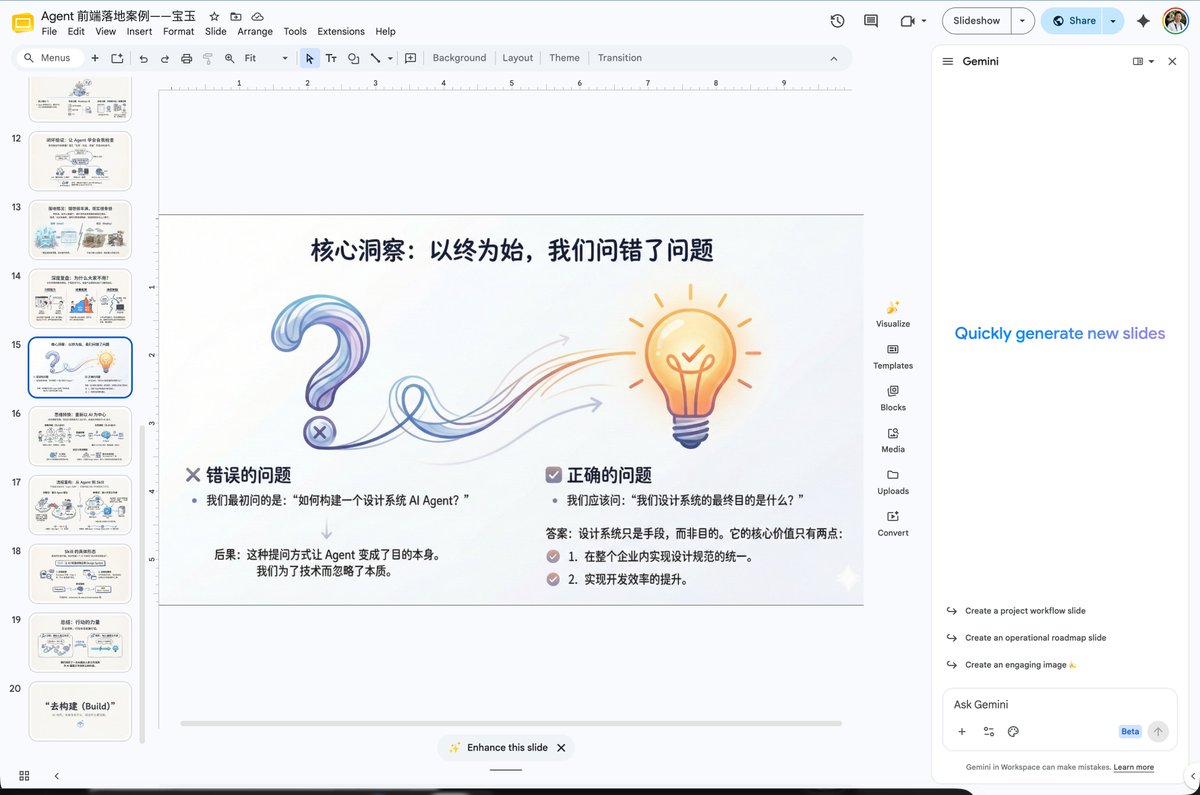This screenshot has width=1200, height=795.
Task: Open the Blocks sidebar tool
Action: pyautogui.click(x=893, y=397)
